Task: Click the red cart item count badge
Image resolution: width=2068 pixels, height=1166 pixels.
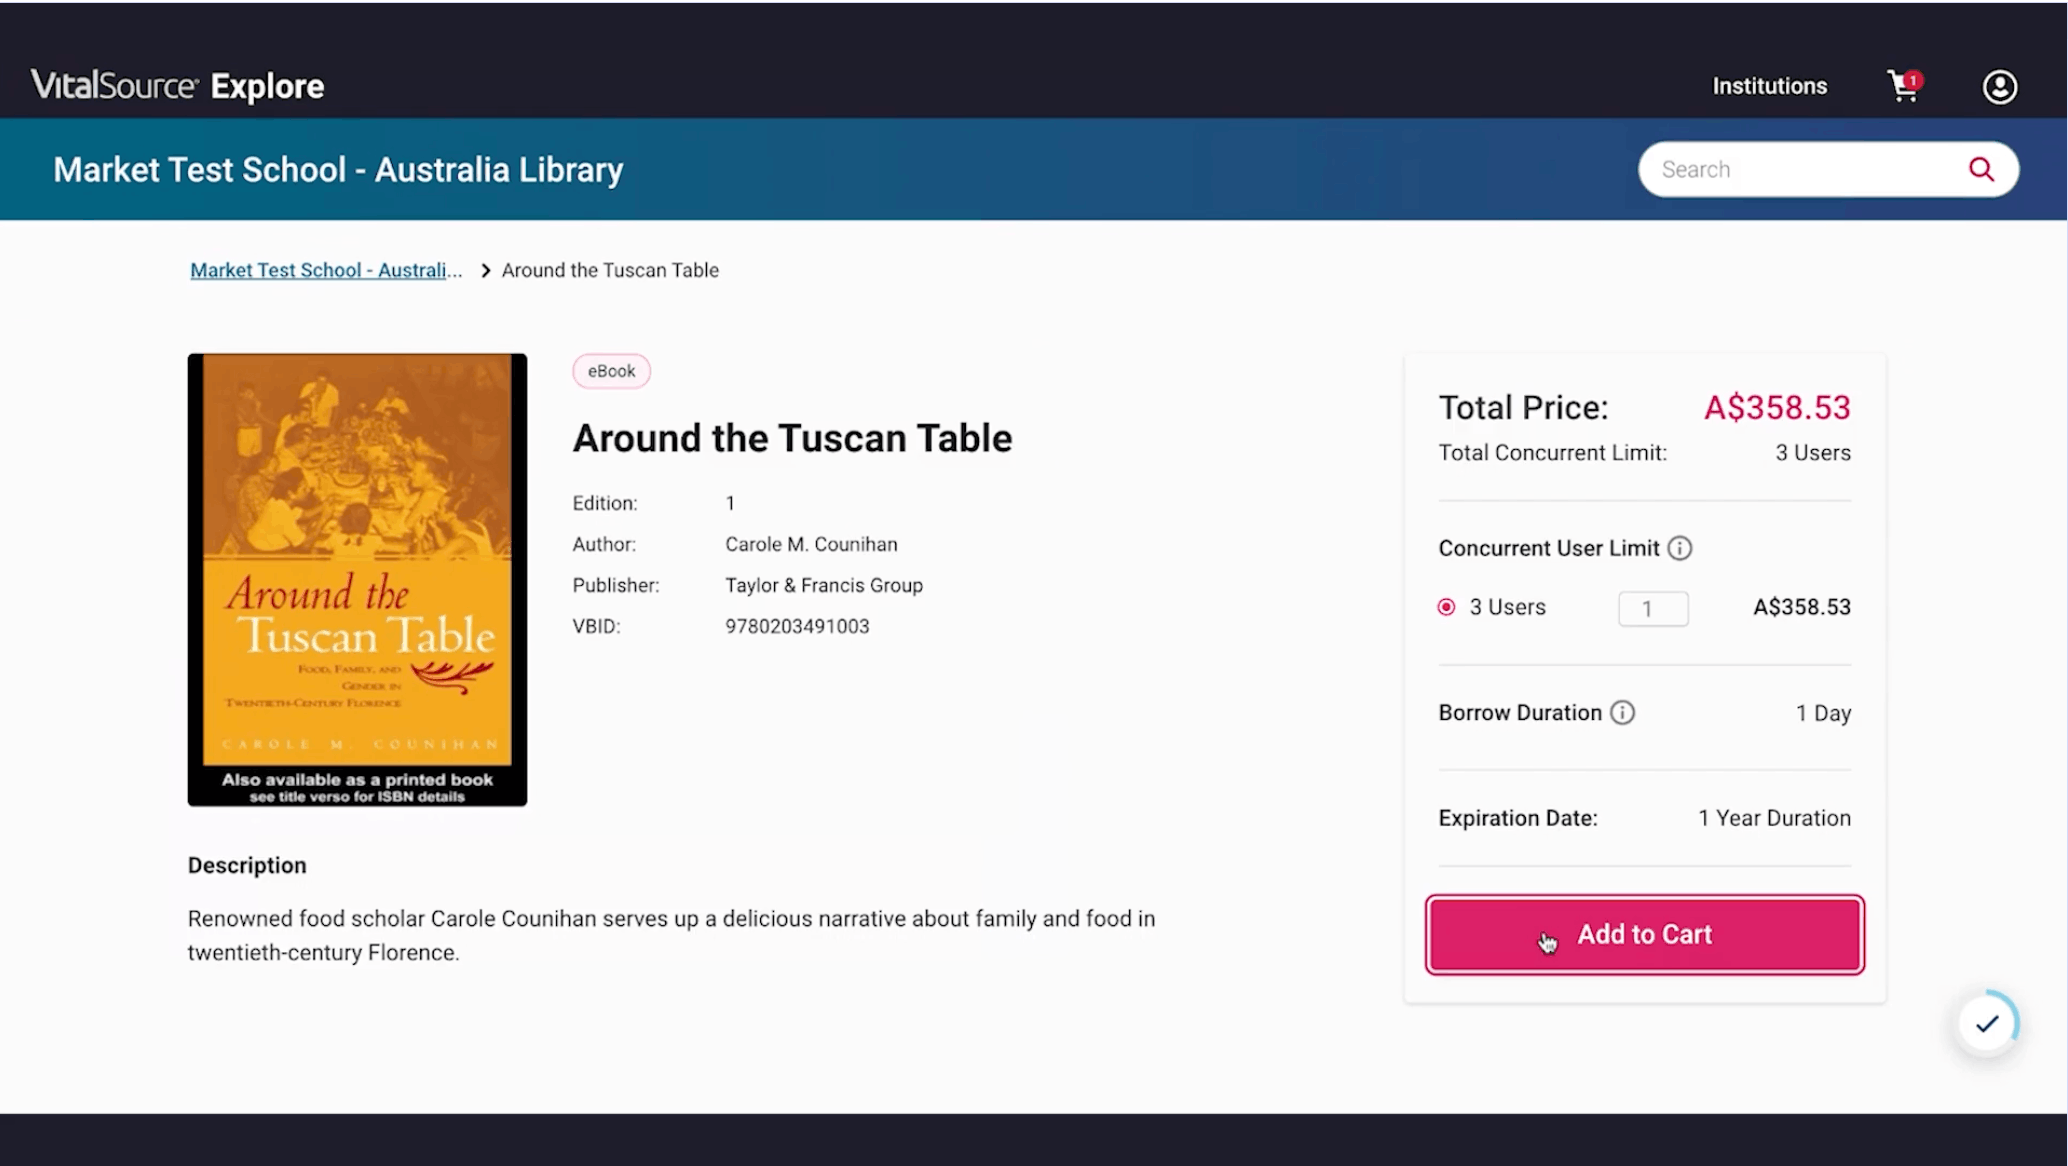Action: click(x=1913, y=79)
